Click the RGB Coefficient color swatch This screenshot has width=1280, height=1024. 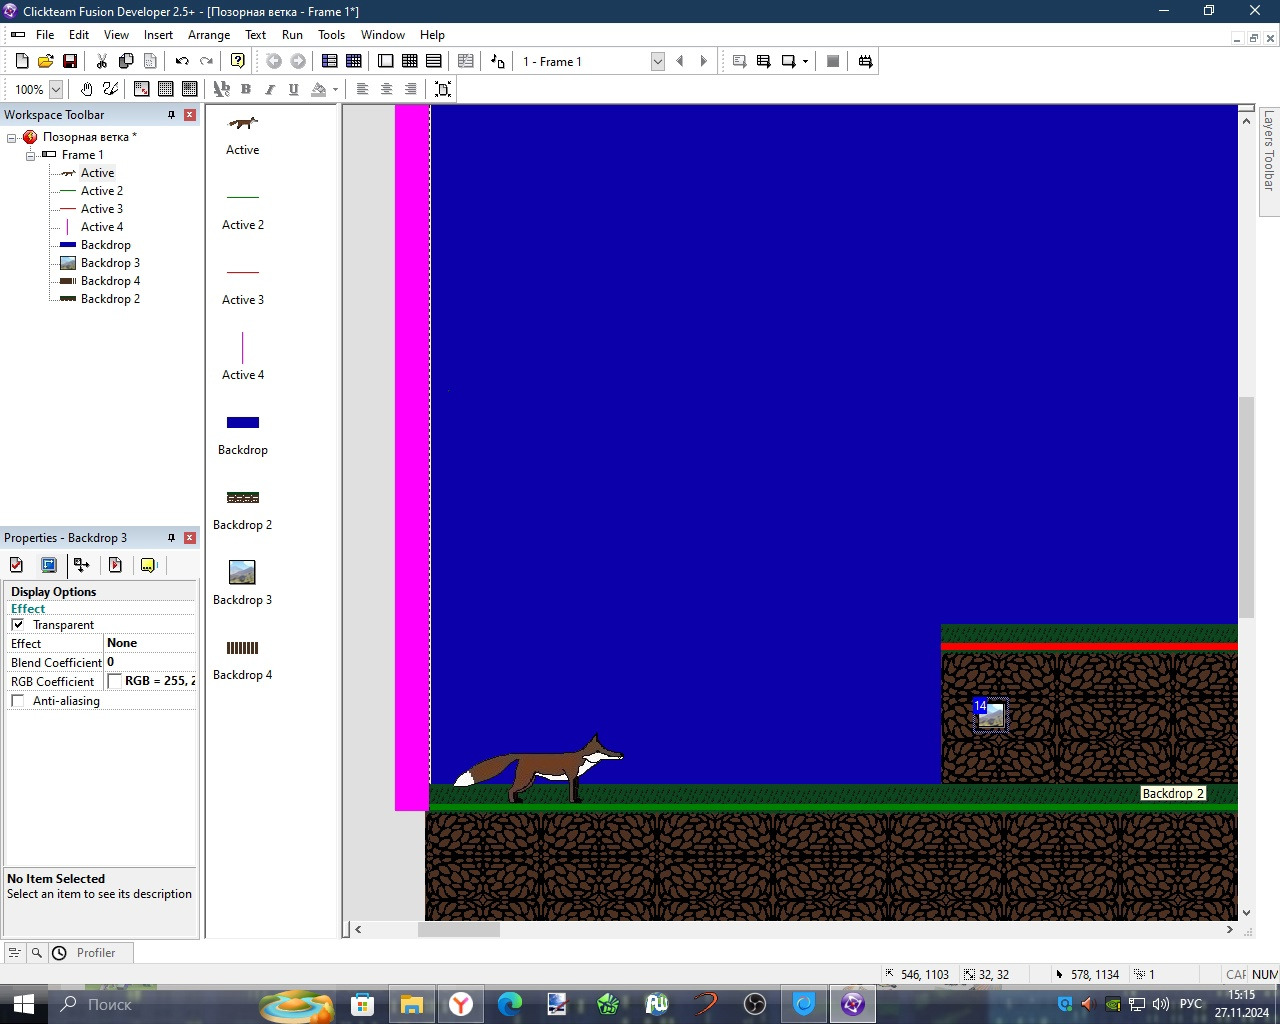point(115,681)
